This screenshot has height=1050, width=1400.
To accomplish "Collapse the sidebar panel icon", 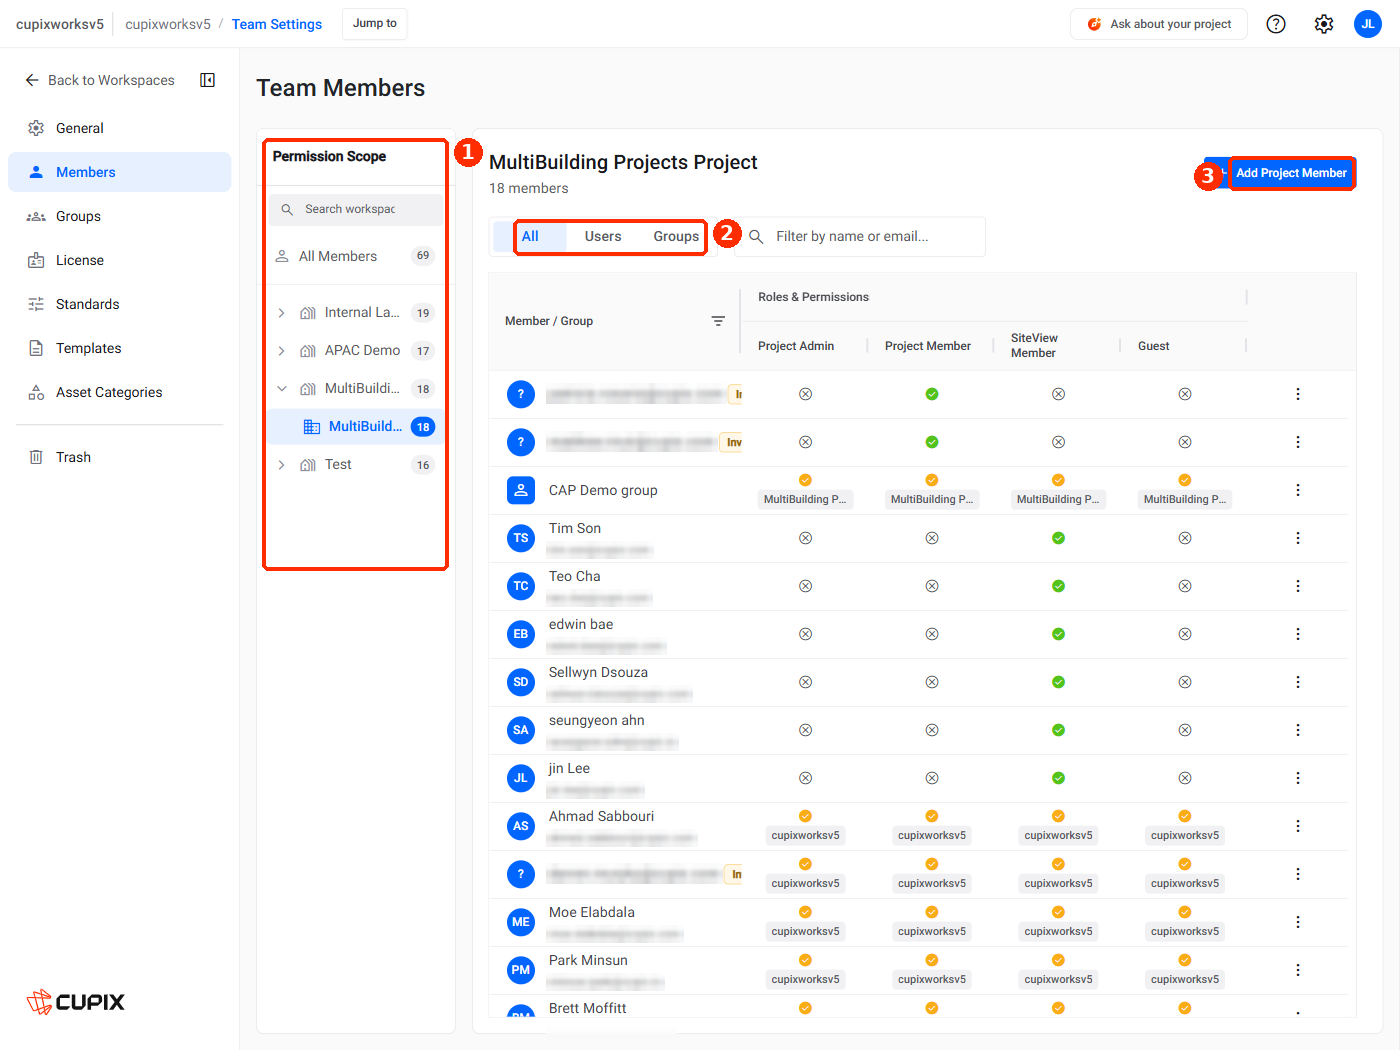I will (x=208, y=80).
